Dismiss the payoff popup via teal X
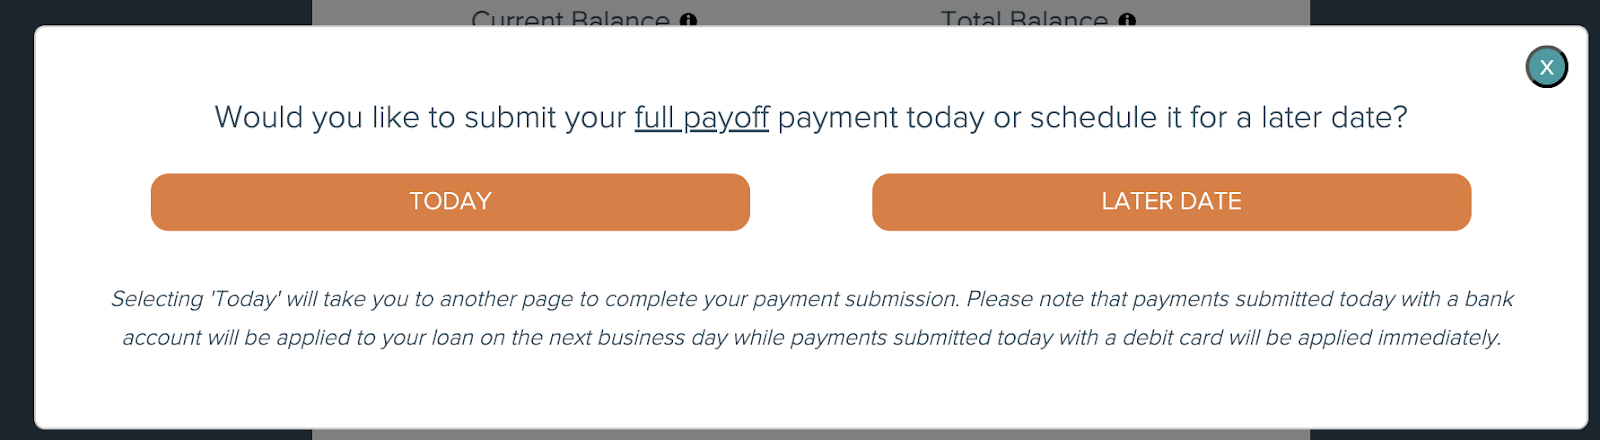 (x=1546, y=67)
